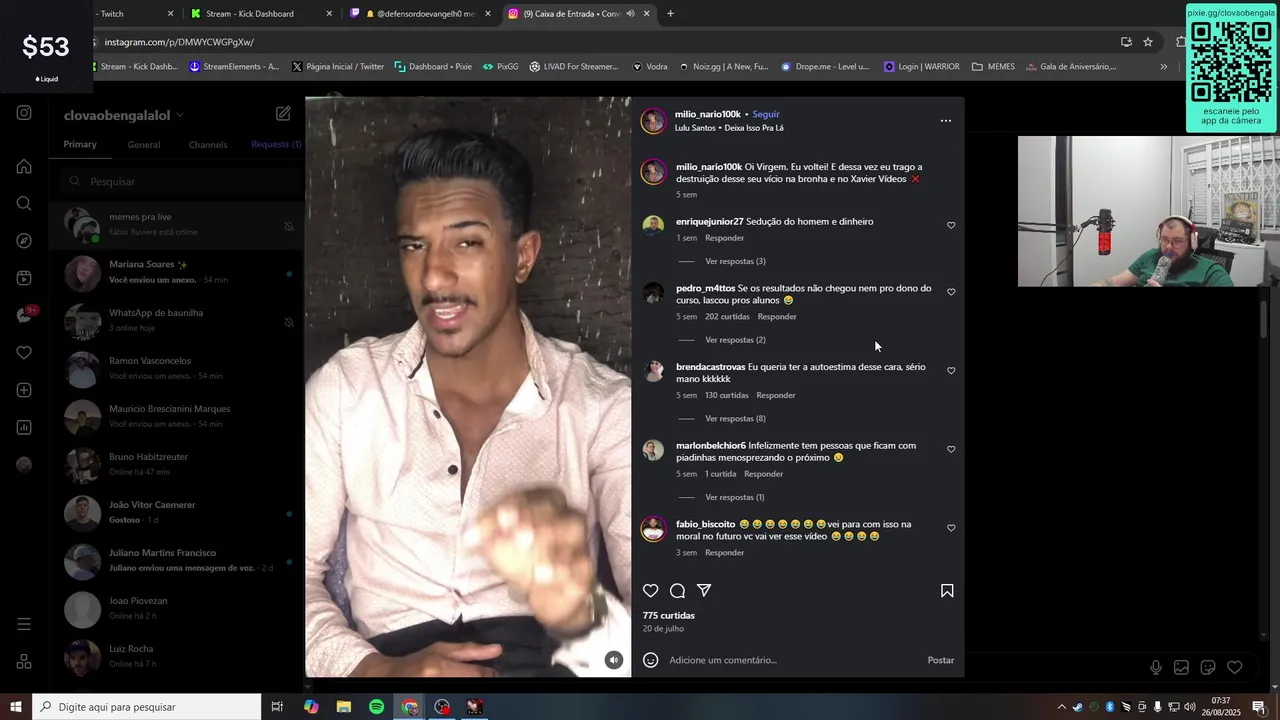The width and height of the screenshot is (1280, 720).
Task: Expand replies under pedro_m4ttos comment
Action: [735, 340]
